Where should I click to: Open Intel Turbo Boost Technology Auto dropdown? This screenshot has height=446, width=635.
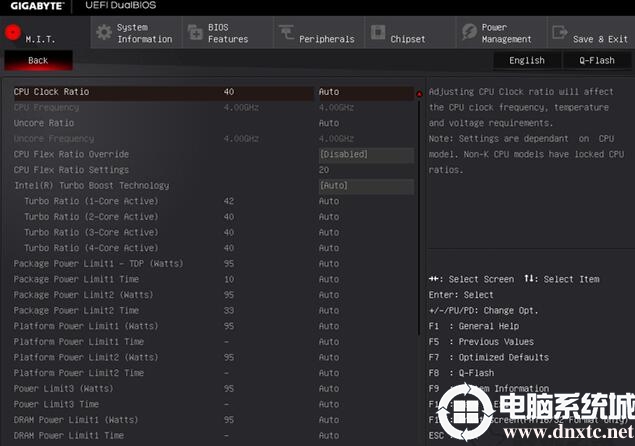(x=366, y=186)
